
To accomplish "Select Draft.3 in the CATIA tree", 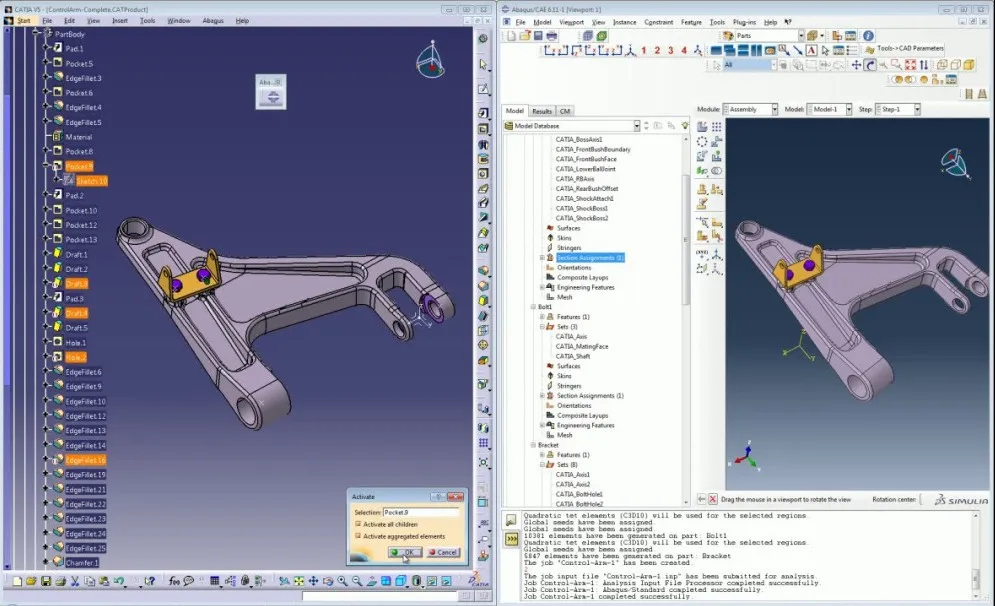I will [76, 284].
